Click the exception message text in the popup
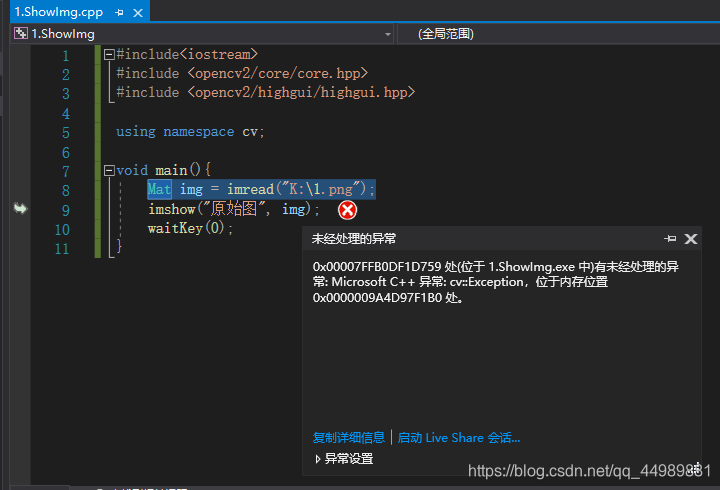The image size is (720, 490). pyautogui.click(x=495, y=282)
